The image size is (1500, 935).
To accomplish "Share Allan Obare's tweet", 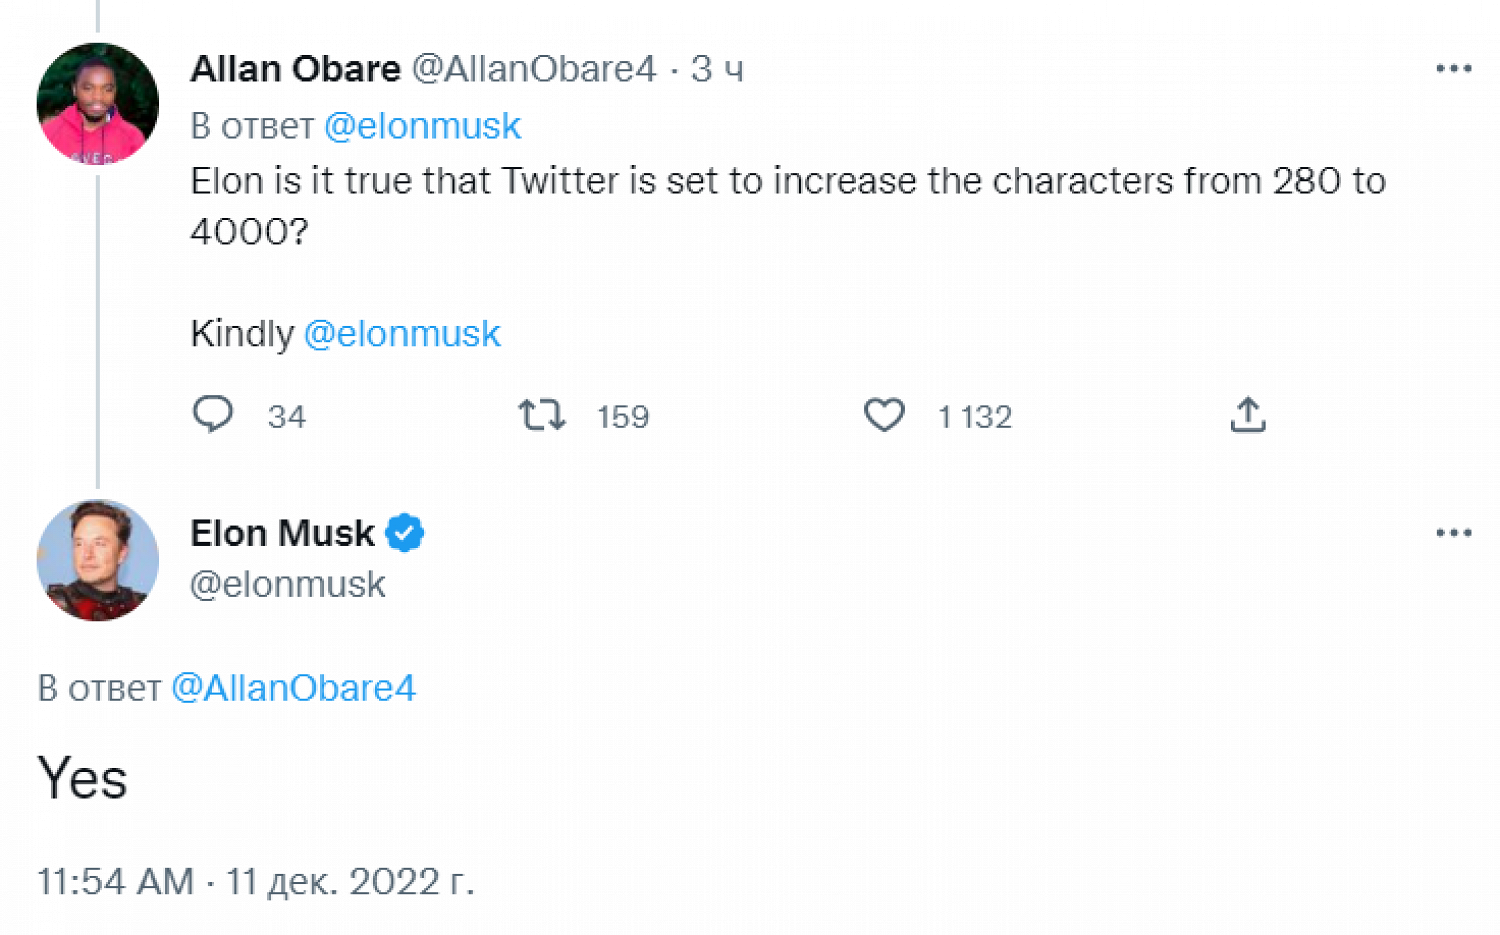I will coord(1247,414).
